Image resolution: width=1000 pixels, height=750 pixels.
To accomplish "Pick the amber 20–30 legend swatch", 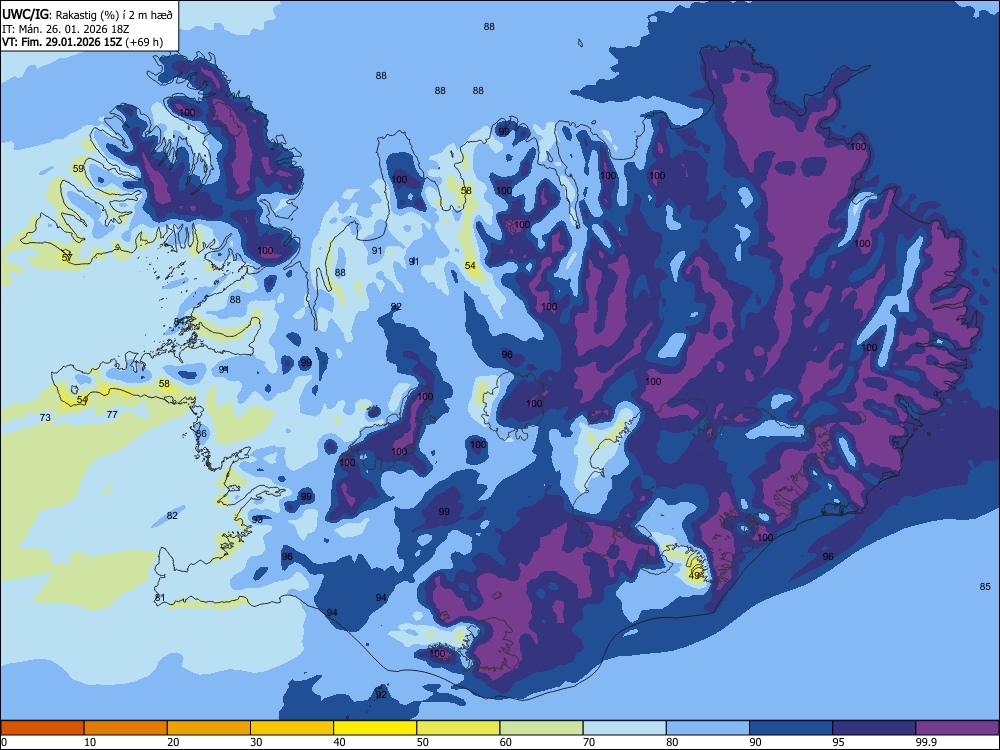I will [x=209, y=728].
